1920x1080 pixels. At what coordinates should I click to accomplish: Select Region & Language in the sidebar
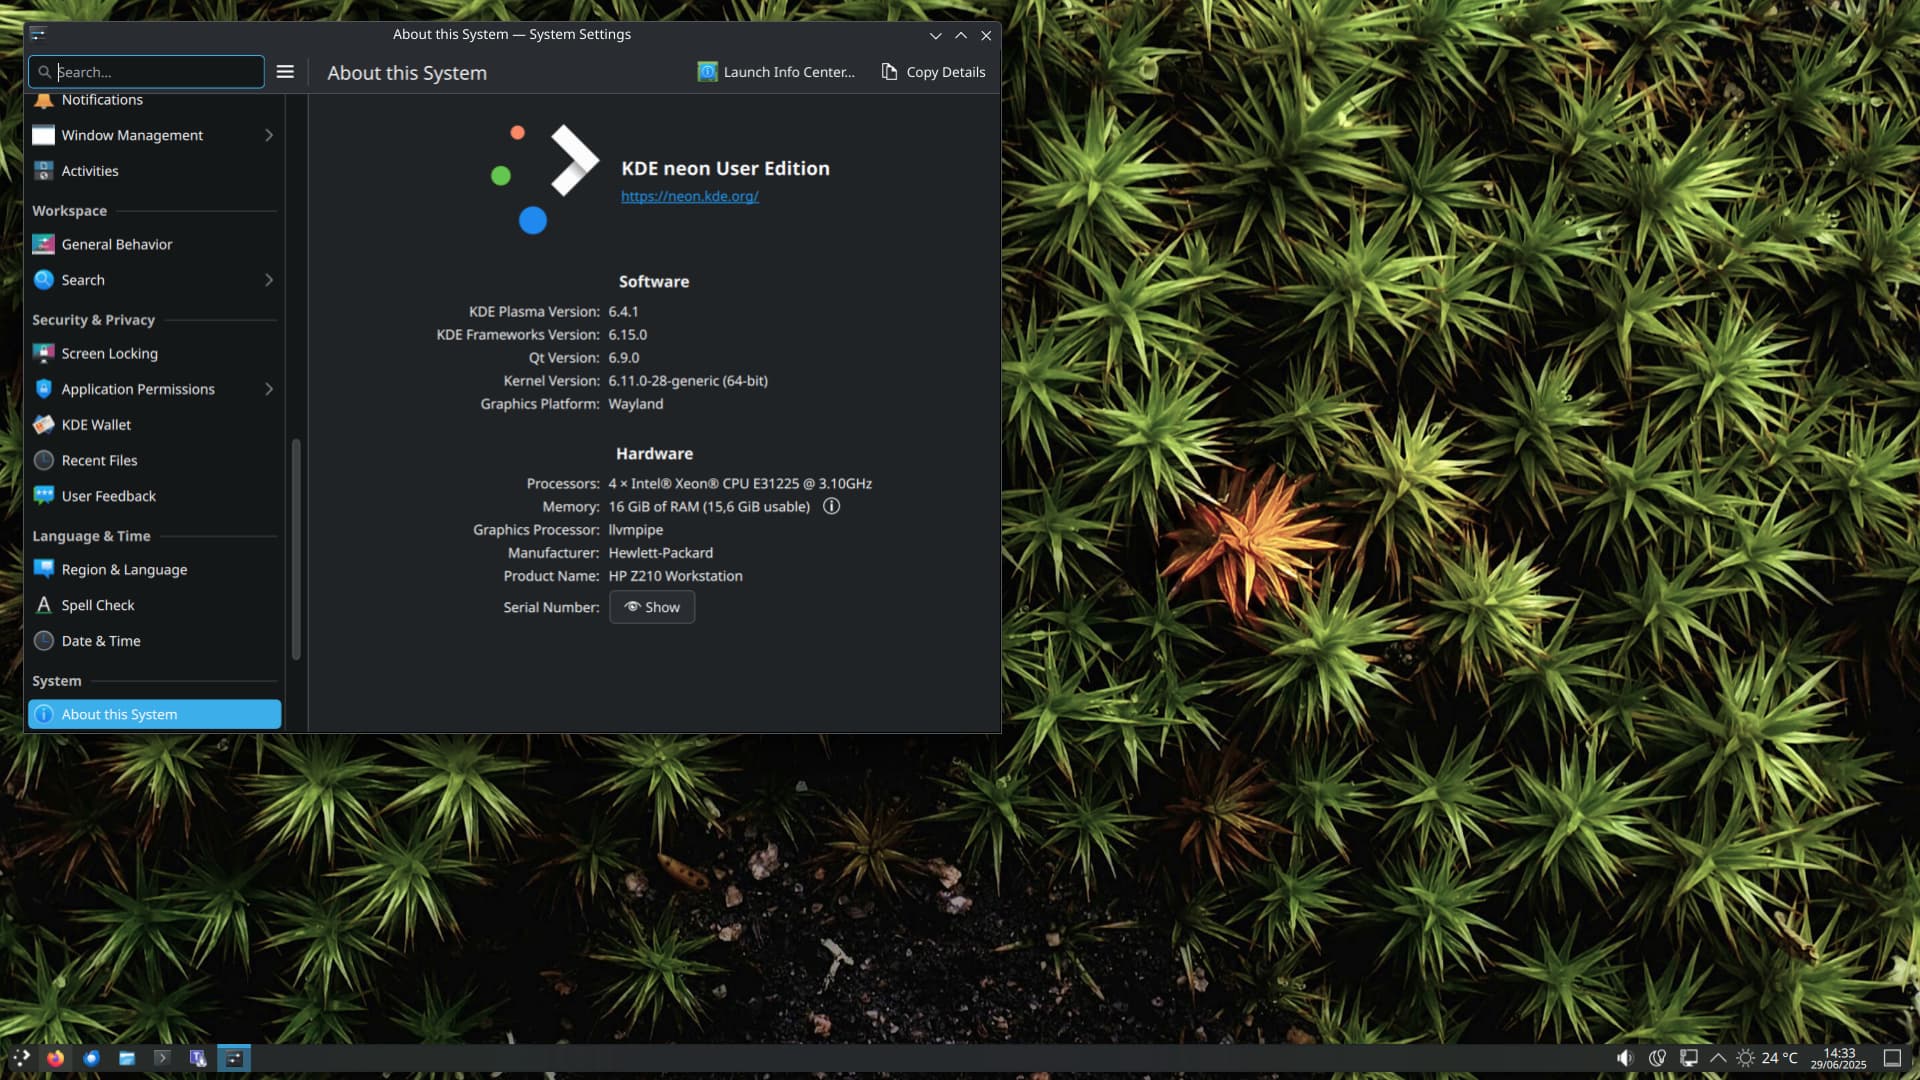click(x=124, y=570)
